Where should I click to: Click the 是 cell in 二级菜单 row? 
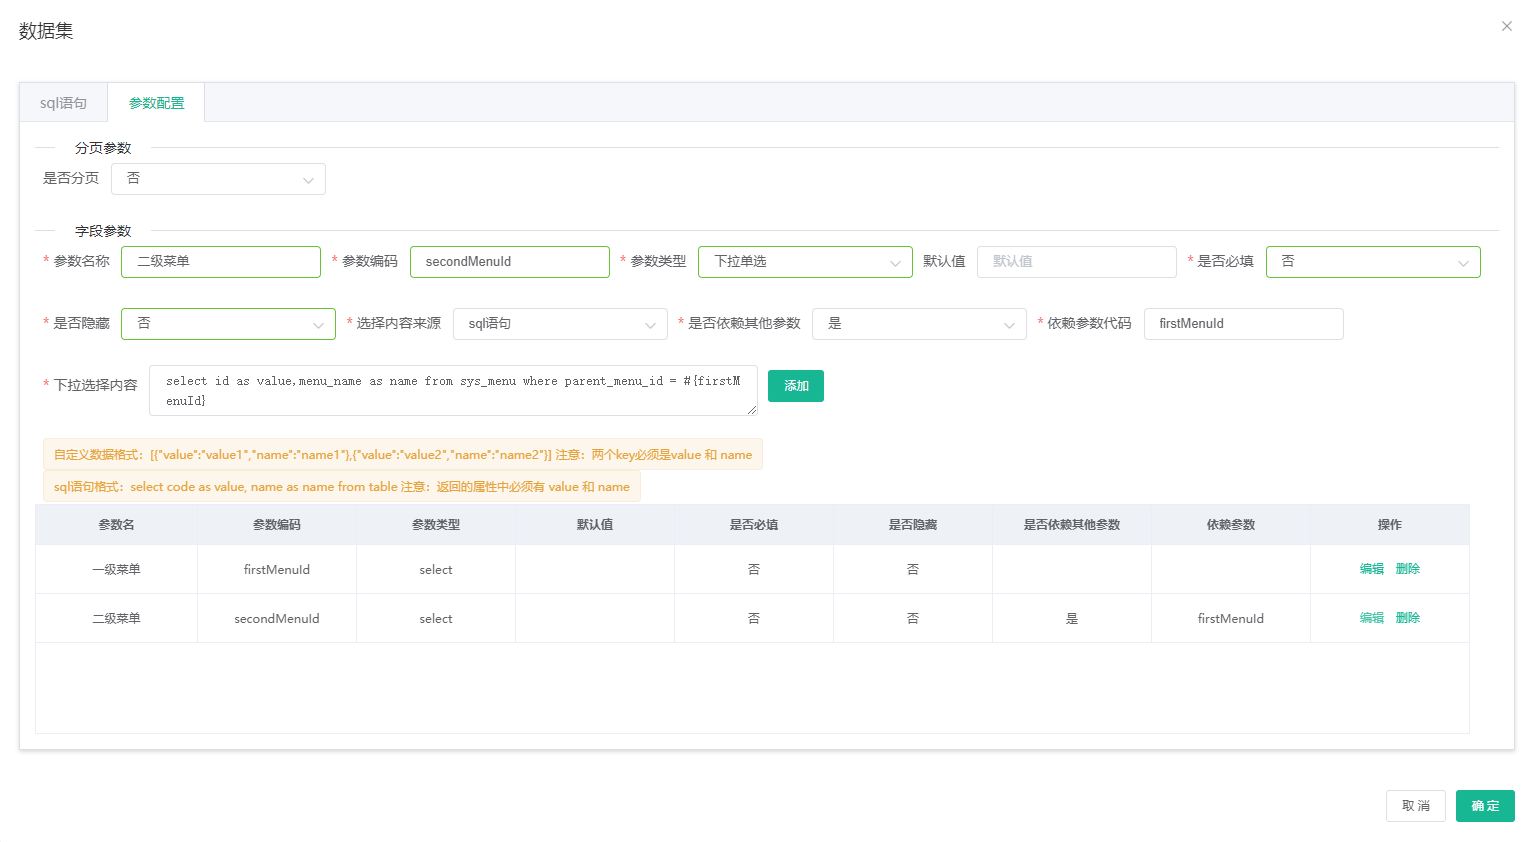[1072, 619]
